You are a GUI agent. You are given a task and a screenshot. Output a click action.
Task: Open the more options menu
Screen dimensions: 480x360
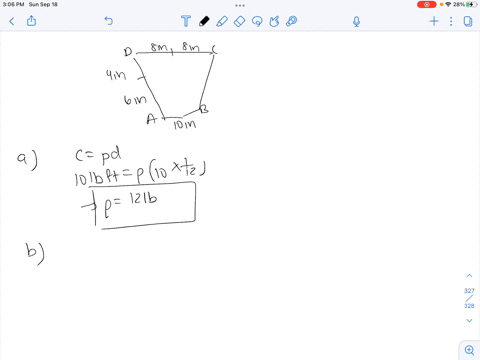451,21
